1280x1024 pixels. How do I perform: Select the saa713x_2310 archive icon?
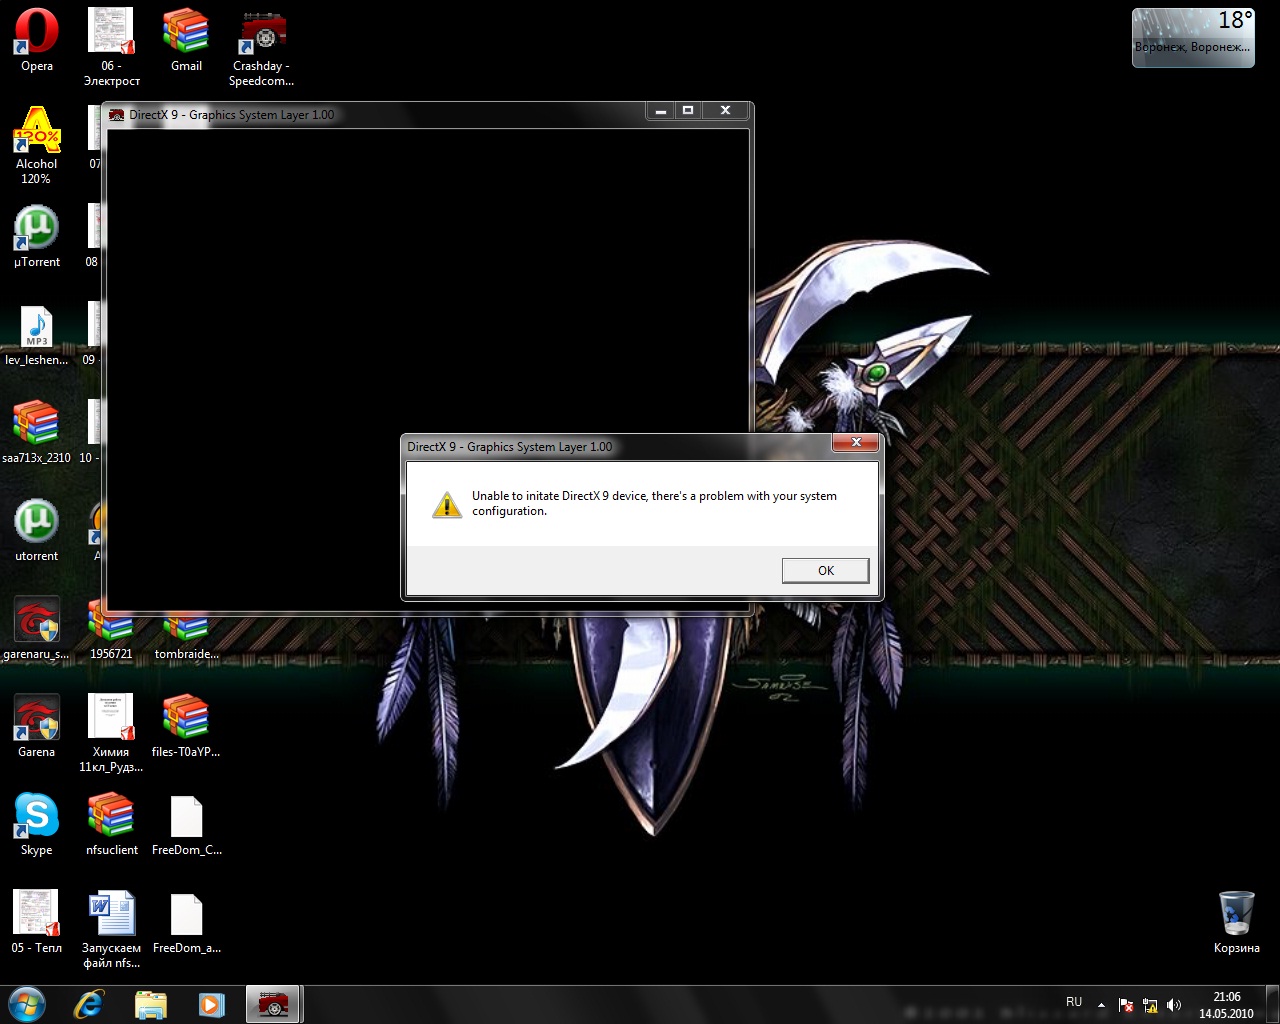click(37, 432)
